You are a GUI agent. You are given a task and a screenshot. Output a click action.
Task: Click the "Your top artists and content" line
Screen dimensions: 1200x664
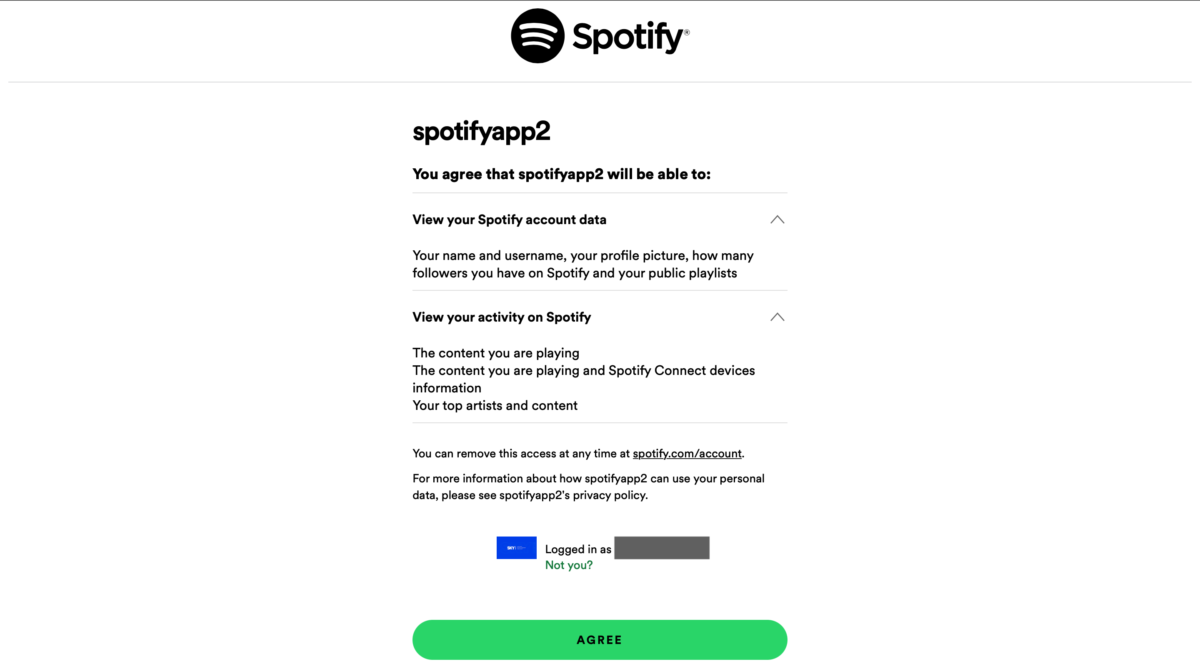(495, 405)
